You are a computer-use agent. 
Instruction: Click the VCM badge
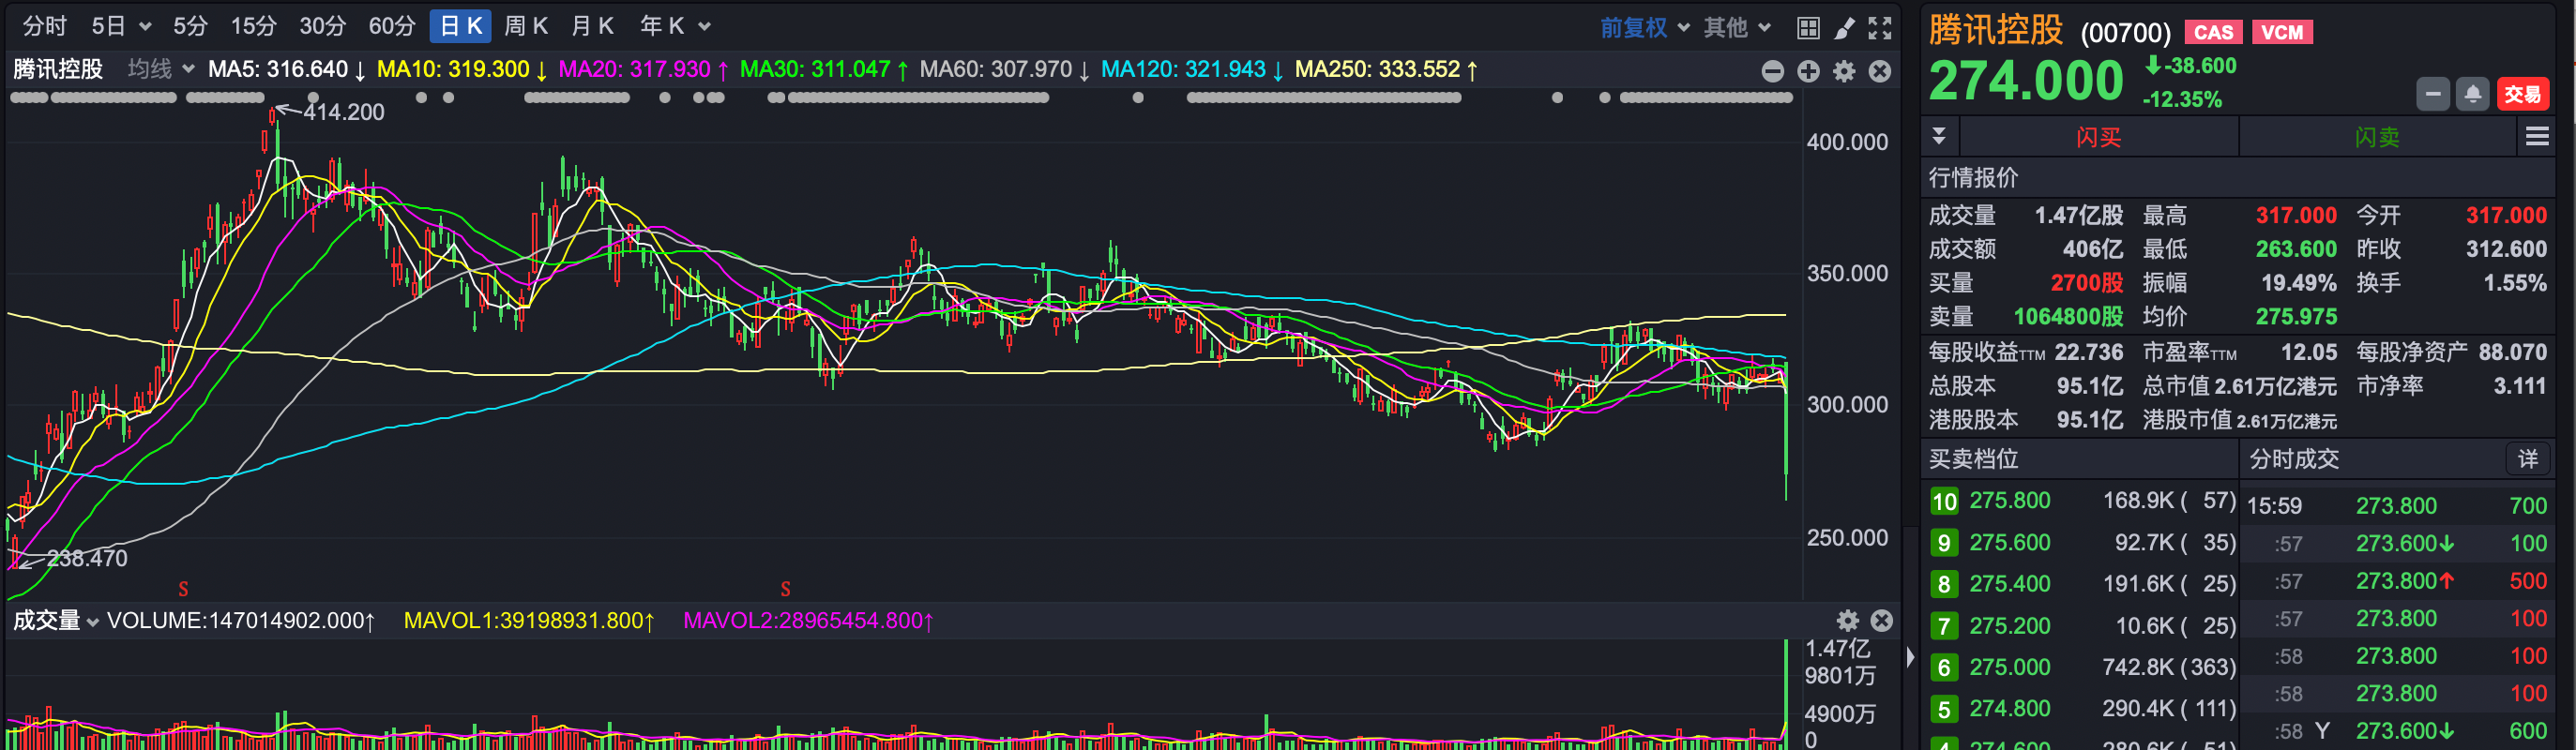[2282, 32]
